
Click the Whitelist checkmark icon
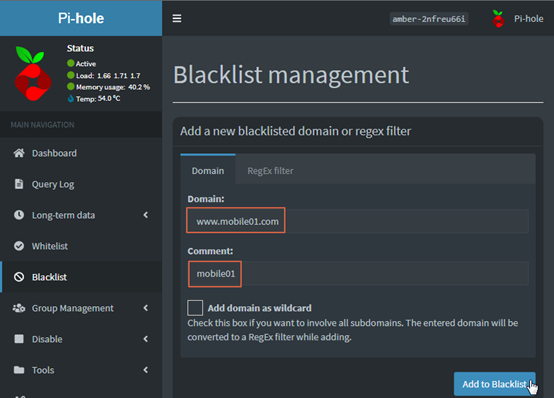coord(19,246)
